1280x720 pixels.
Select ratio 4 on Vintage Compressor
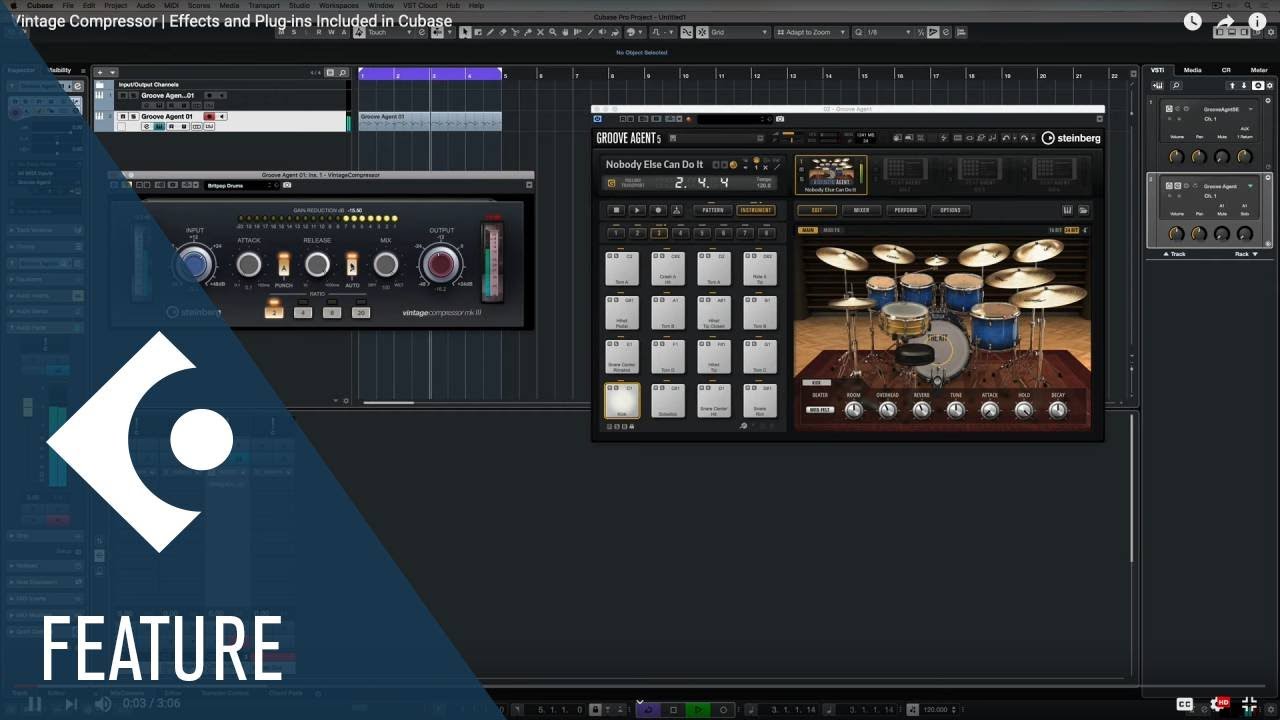click(303, 313)
